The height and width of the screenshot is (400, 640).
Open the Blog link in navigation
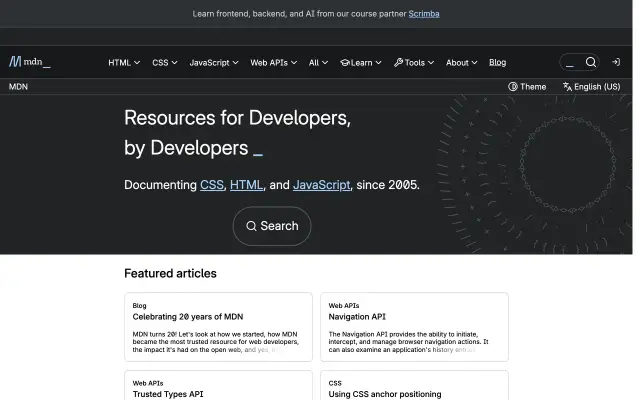click(x=498, y=62)
